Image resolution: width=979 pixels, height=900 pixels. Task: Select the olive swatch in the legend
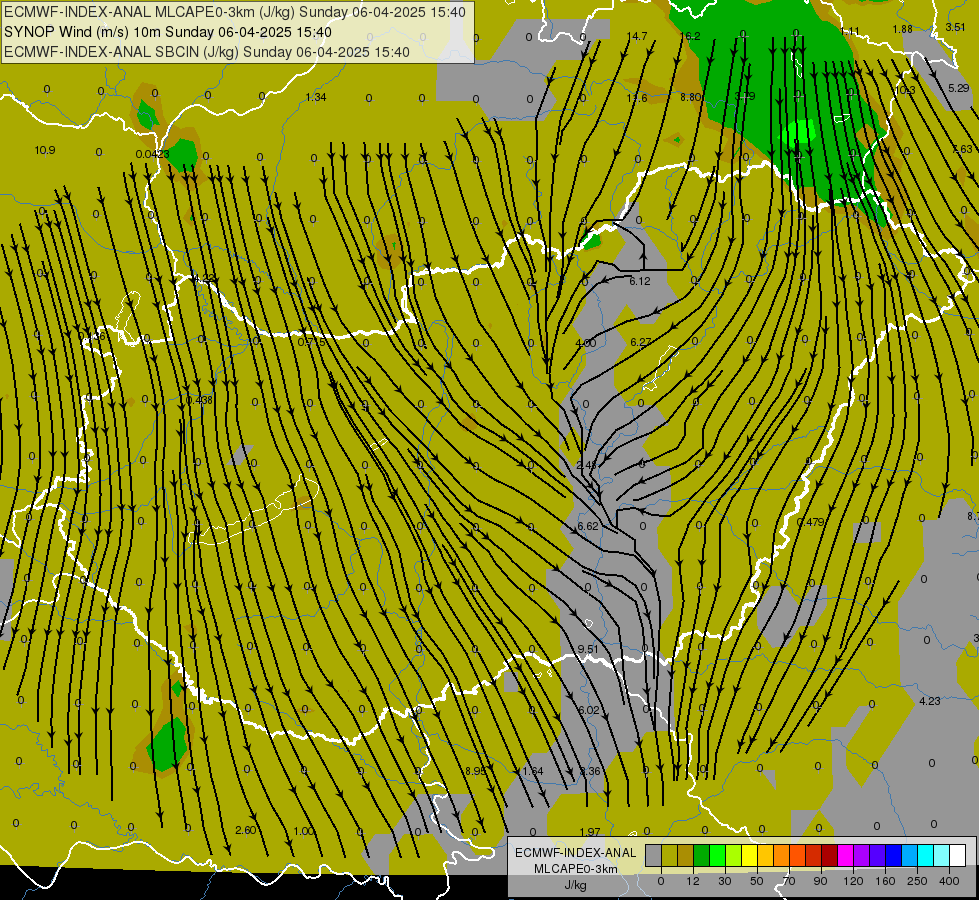669,855
